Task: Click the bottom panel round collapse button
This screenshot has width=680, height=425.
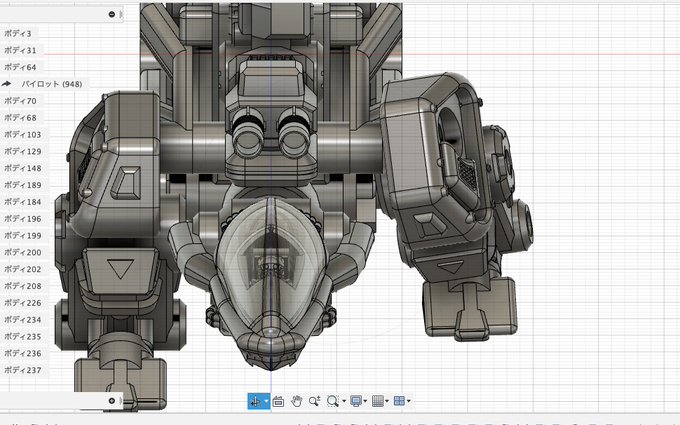Action: coord(111,401)
